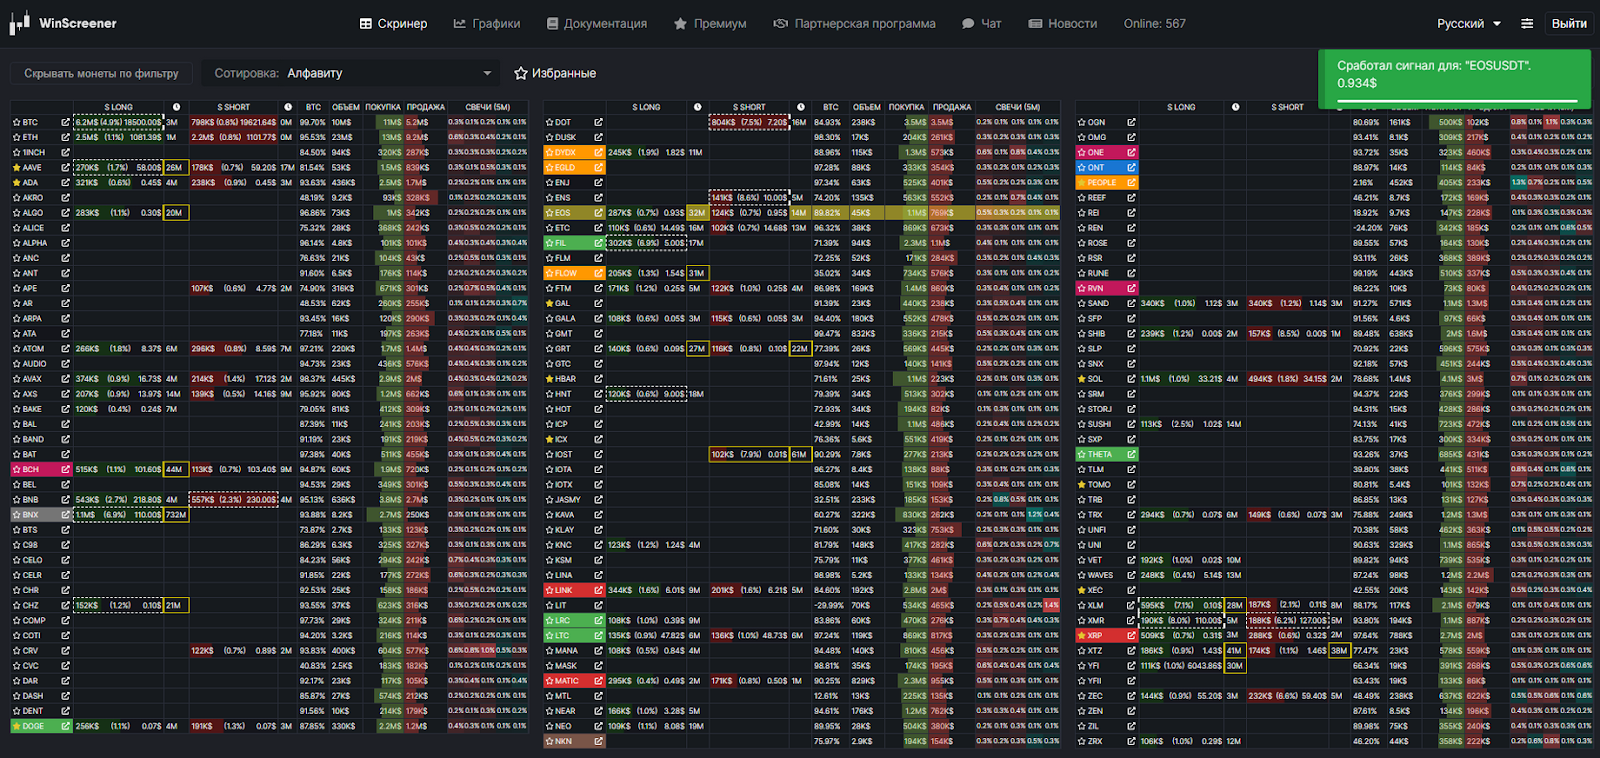Image resolution: width=1600 pixels, height=758 pixels.
Task: Open the XRP external link icon
Action: click(1131, 635)
